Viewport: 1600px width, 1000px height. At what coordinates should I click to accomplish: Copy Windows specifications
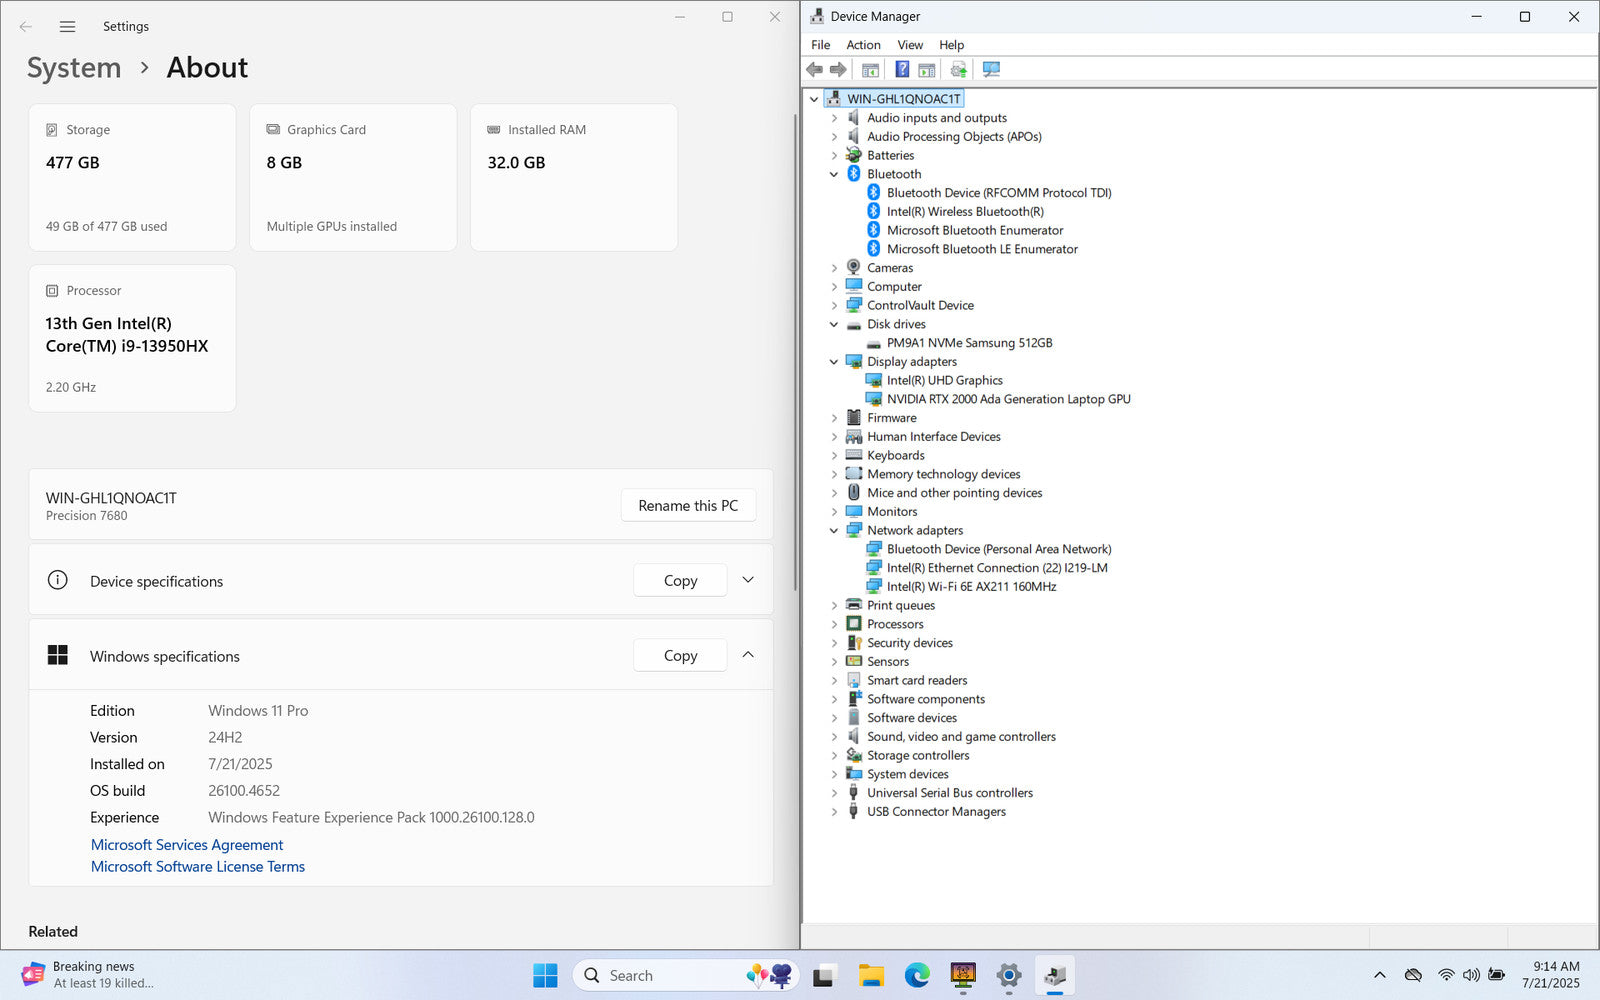click(680, 656)
